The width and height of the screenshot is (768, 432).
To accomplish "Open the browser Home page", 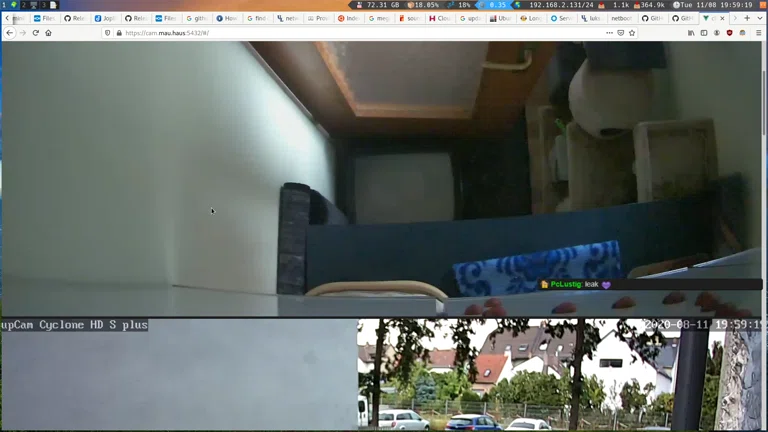I will [x=48, y=33].
